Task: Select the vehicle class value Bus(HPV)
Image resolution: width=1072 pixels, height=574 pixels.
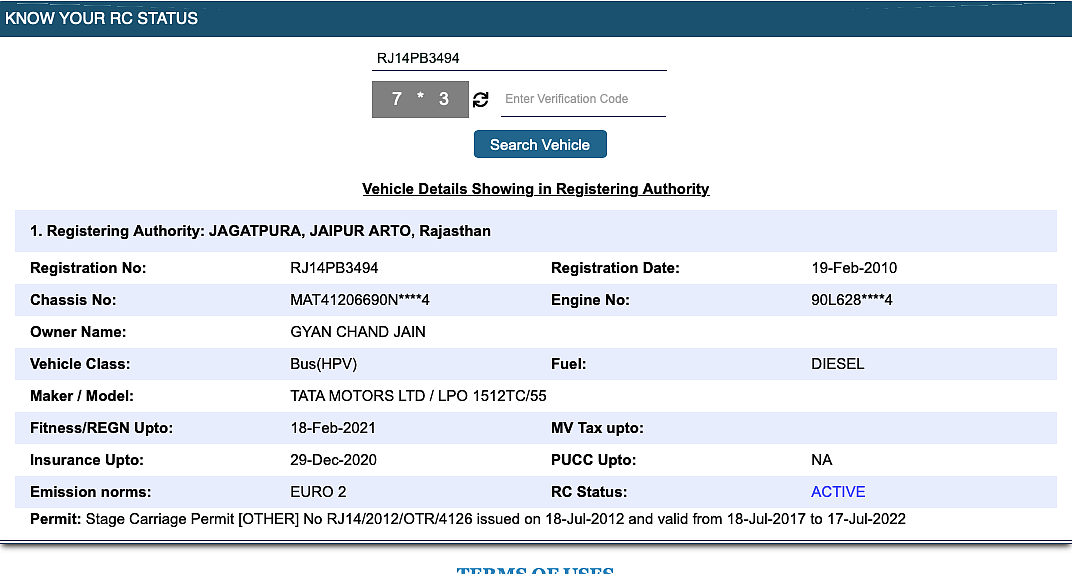Action: click(x=323, y=364)
